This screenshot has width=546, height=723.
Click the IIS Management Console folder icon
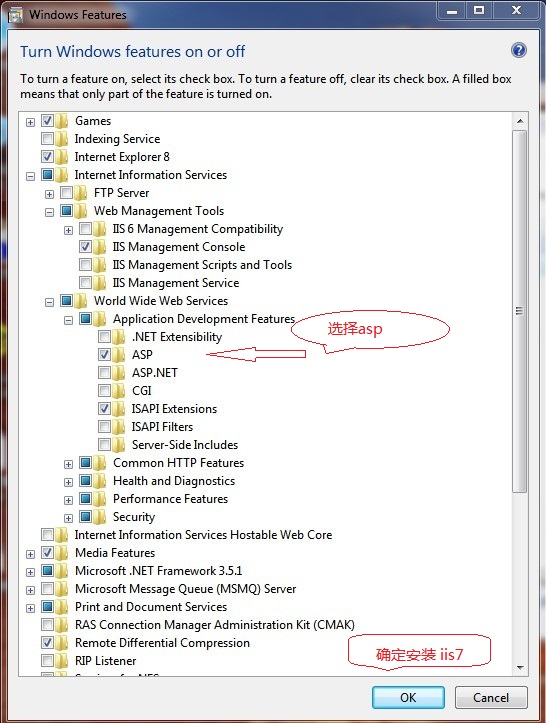click(100, 247)
